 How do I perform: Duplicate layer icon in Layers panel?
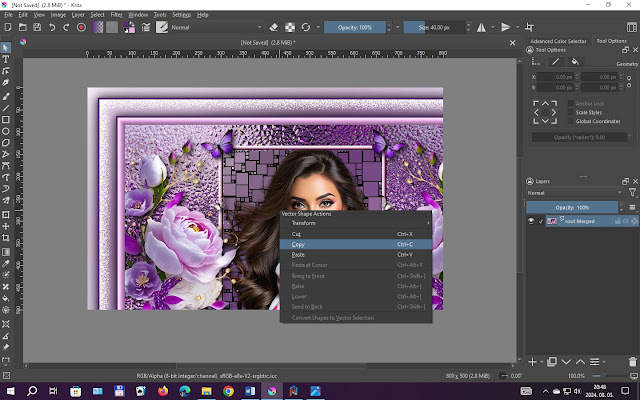pos(550,360)
